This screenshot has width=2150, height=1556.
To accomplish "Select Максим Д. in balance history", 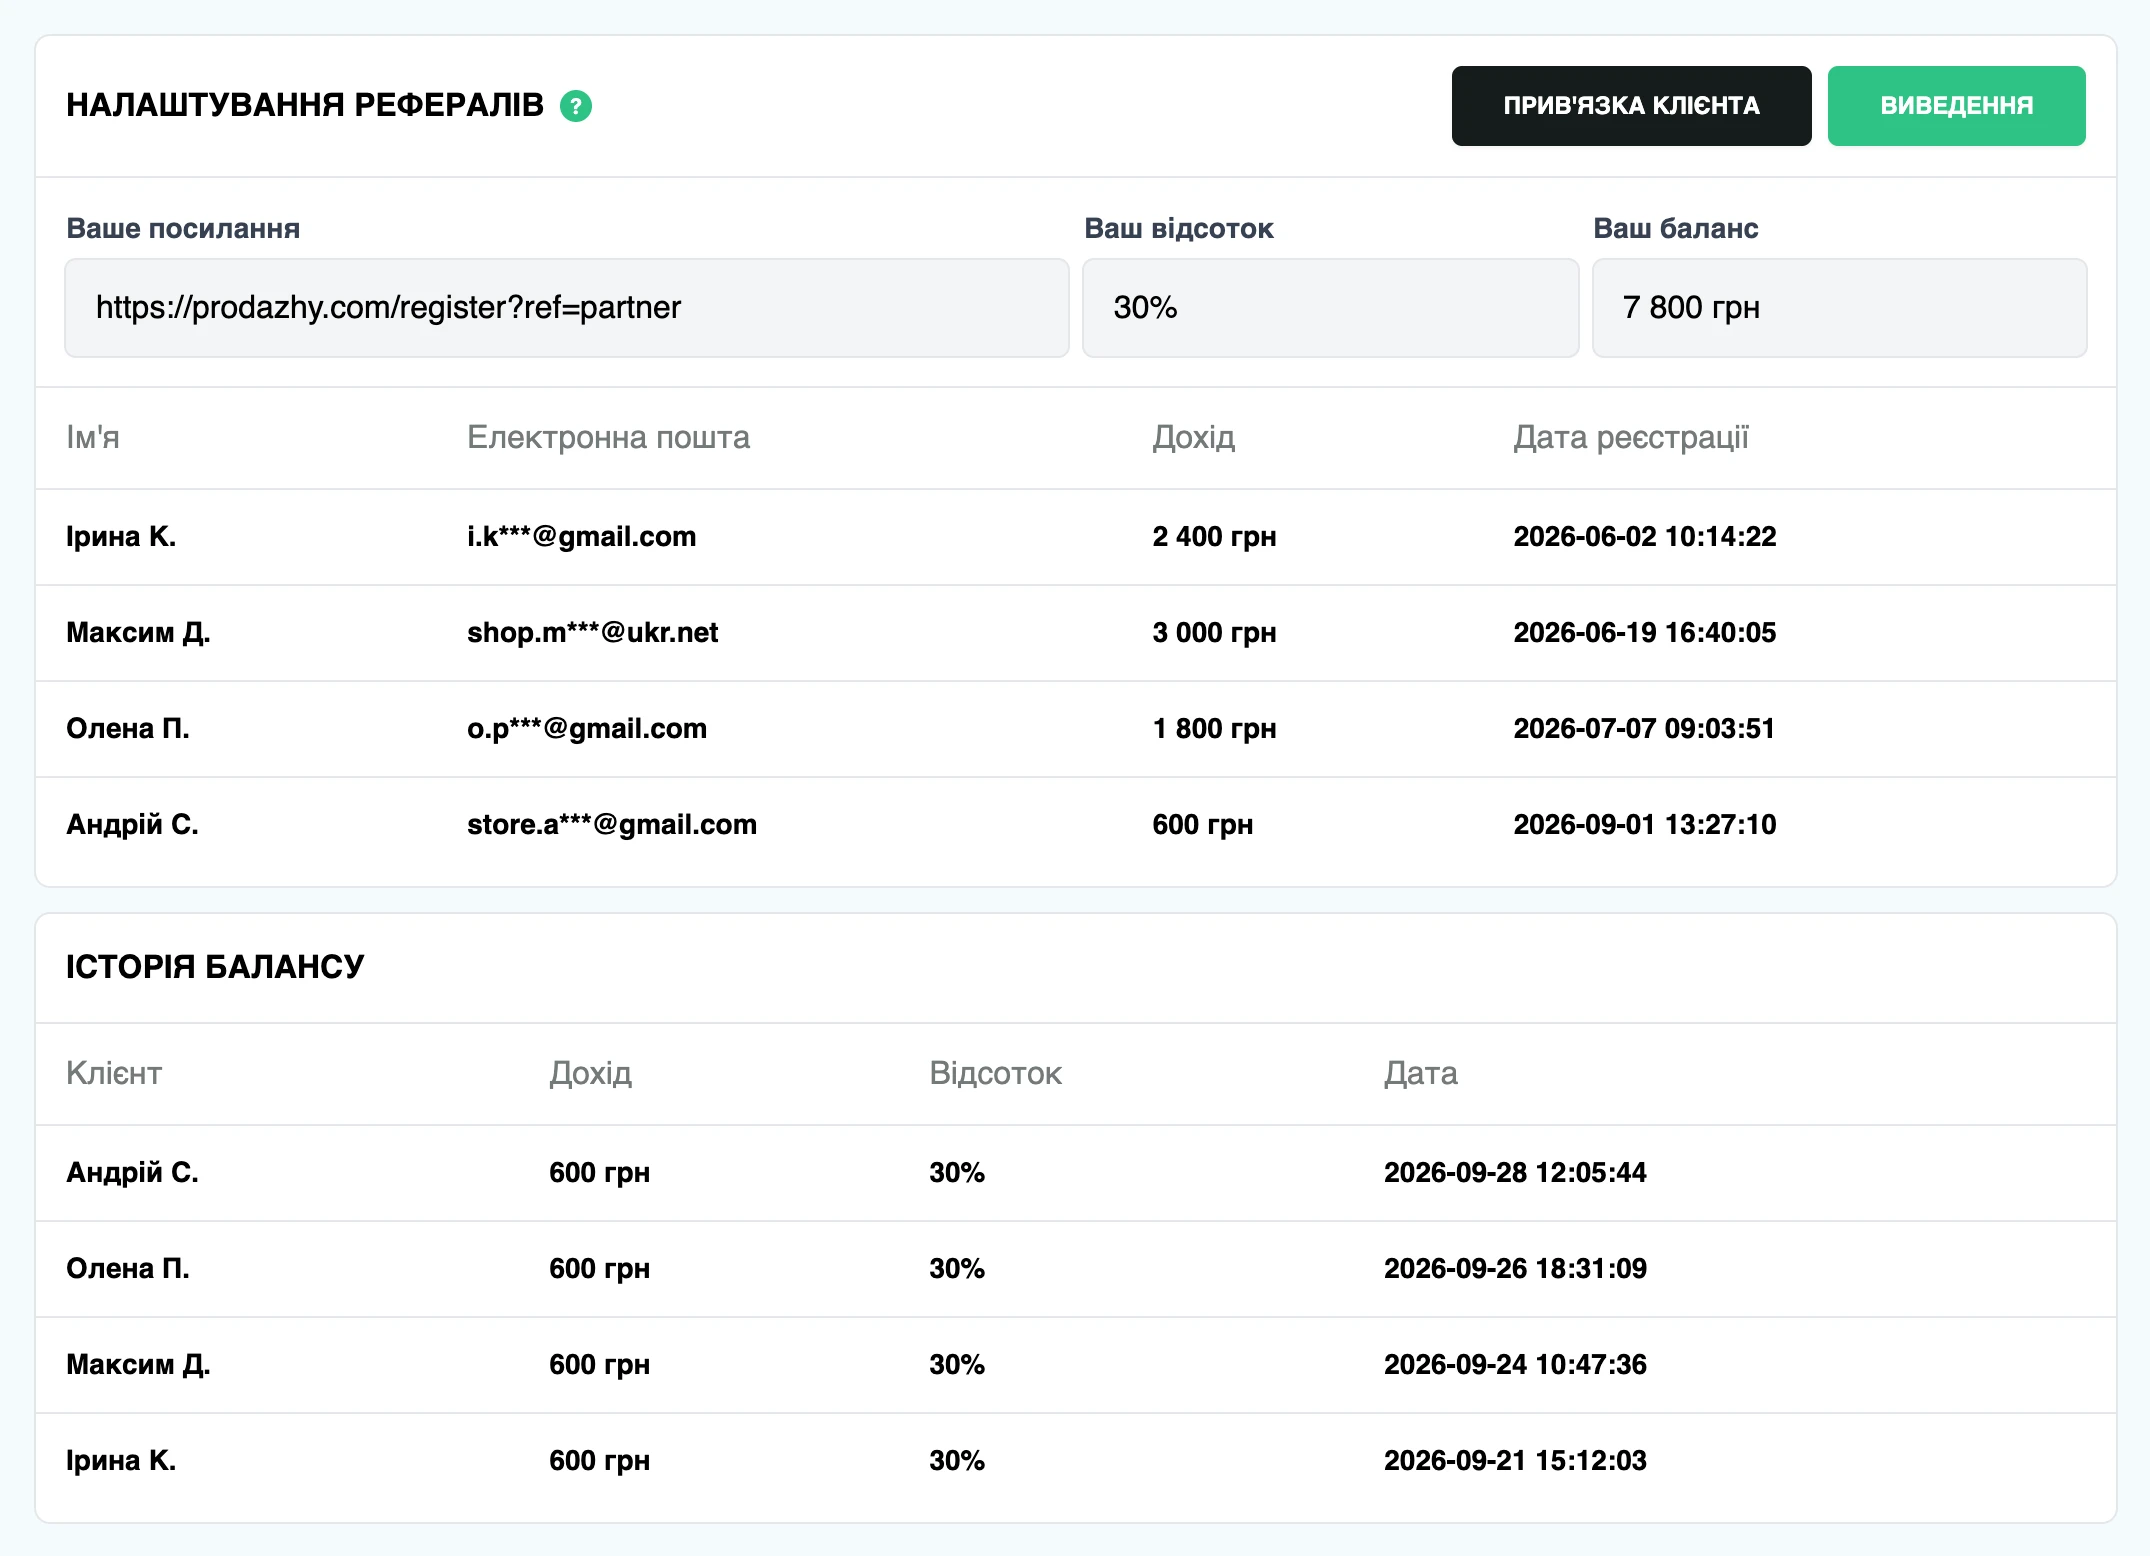I will click(x=138, y=1365).
